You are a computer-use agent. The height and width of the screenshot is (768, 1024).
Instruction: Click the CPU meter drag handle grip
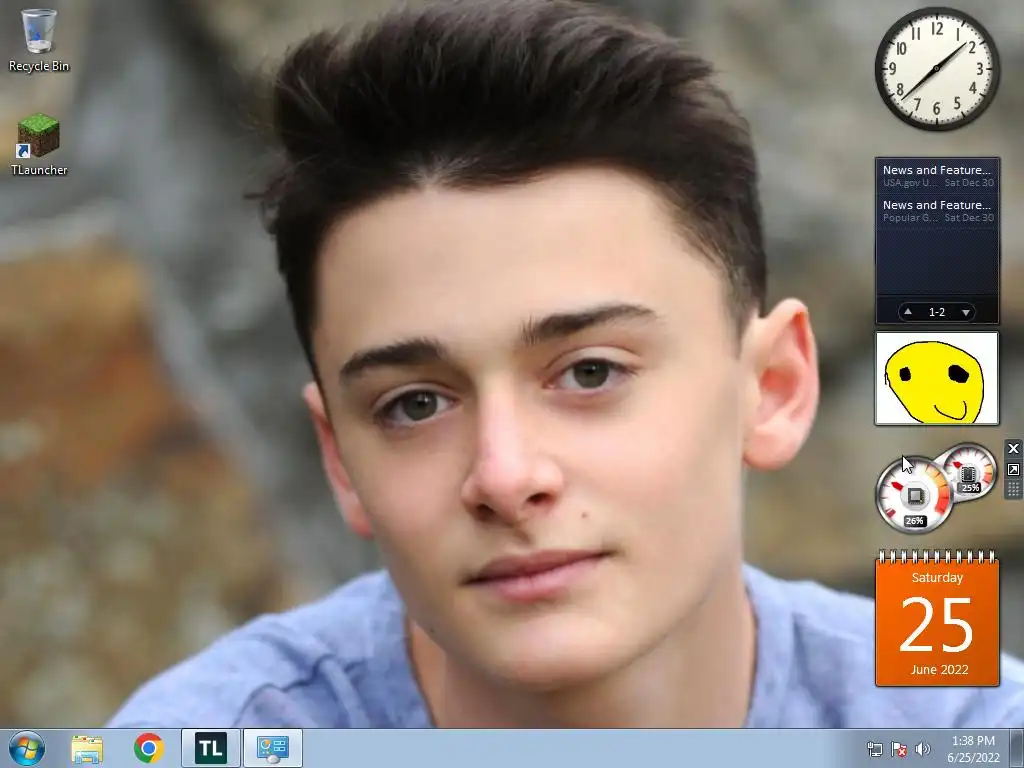1013,490
